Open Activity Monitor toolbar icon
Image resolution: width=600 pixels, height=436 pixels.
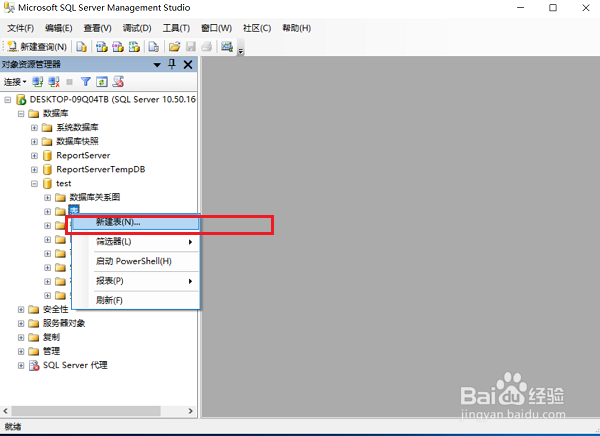pyautogui.click(x=227, y=47)
